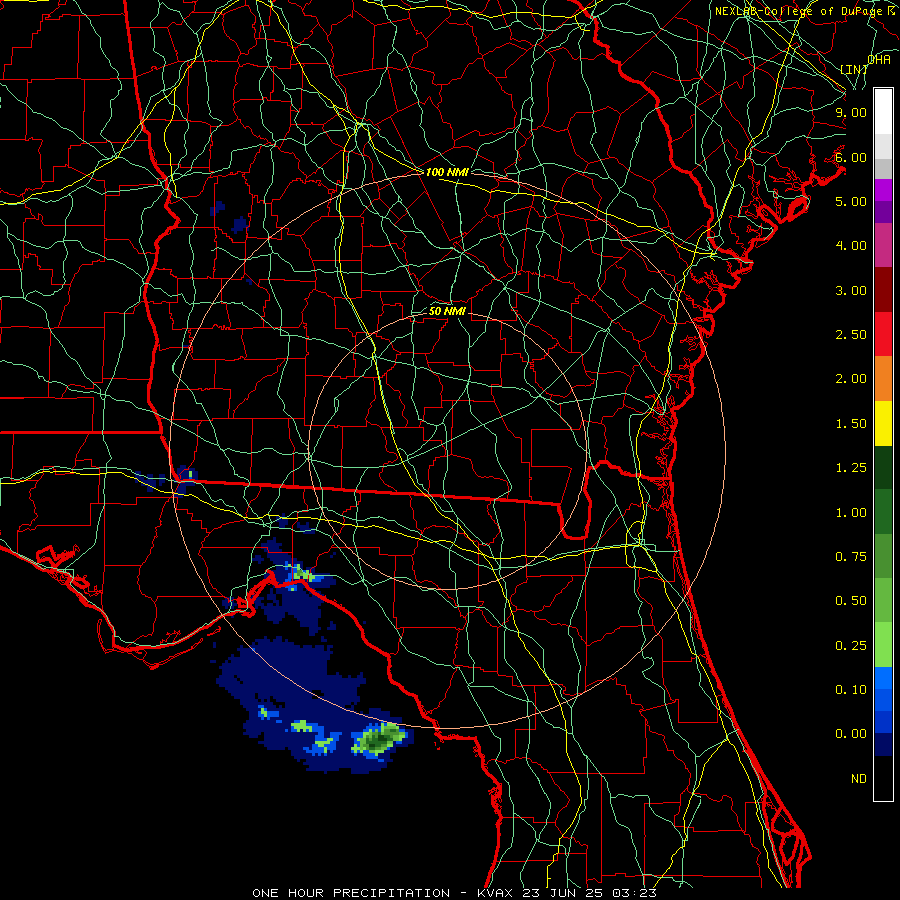Image resolution: width=900 pixels, height=900 pixels.
Task: Click the 2.50 legend value
Action: 851,335
